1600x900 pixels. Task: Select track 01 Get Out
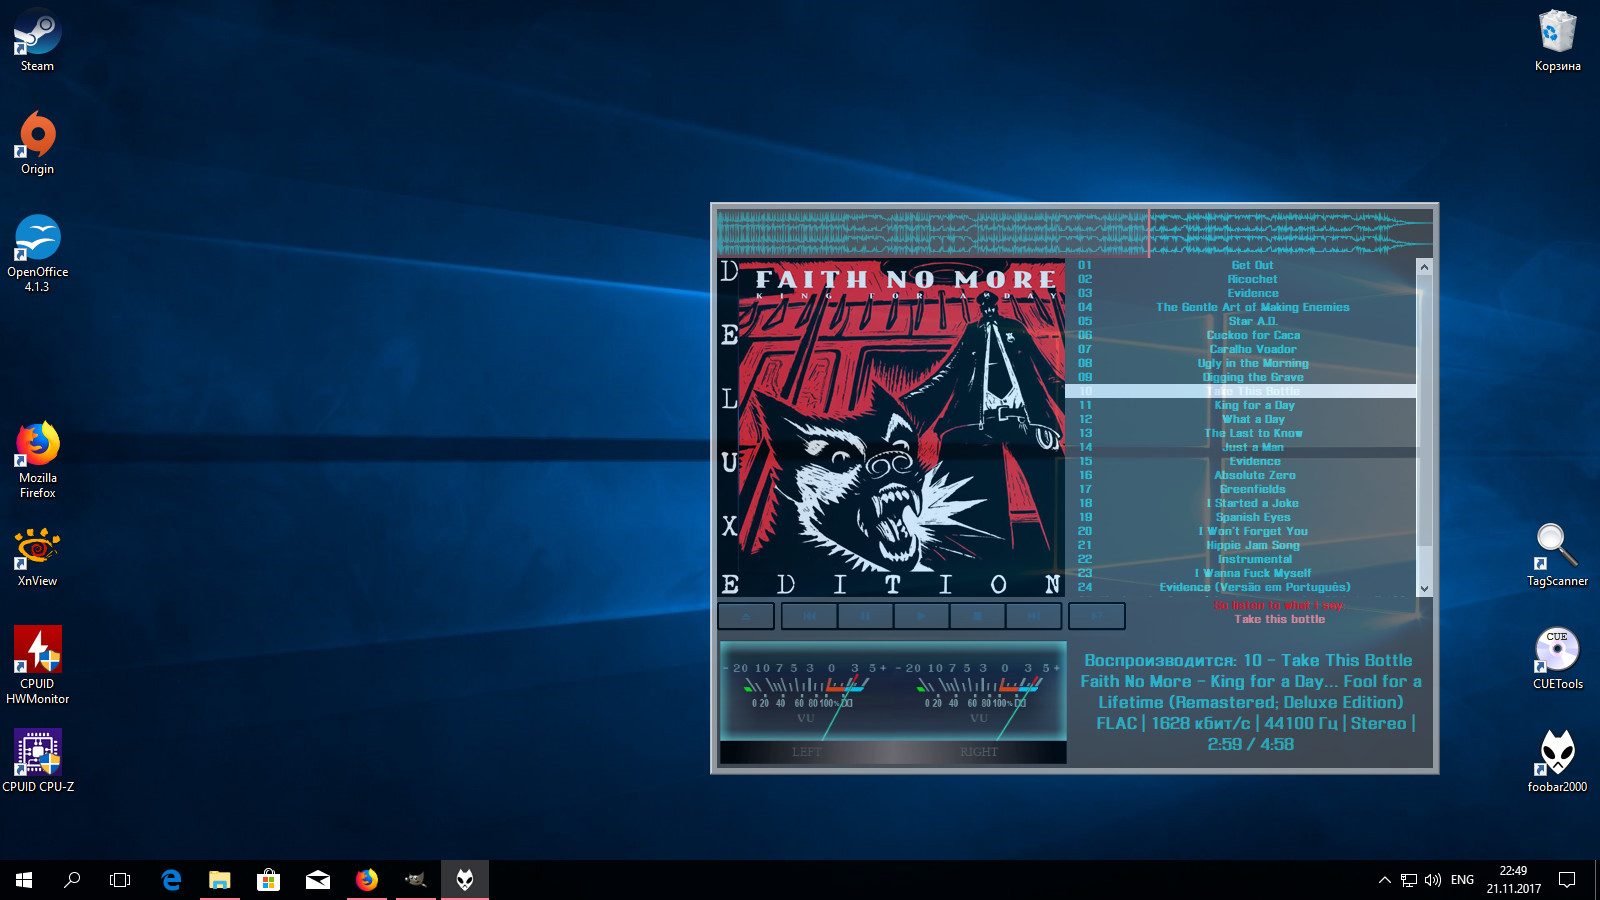(1241, 265)
